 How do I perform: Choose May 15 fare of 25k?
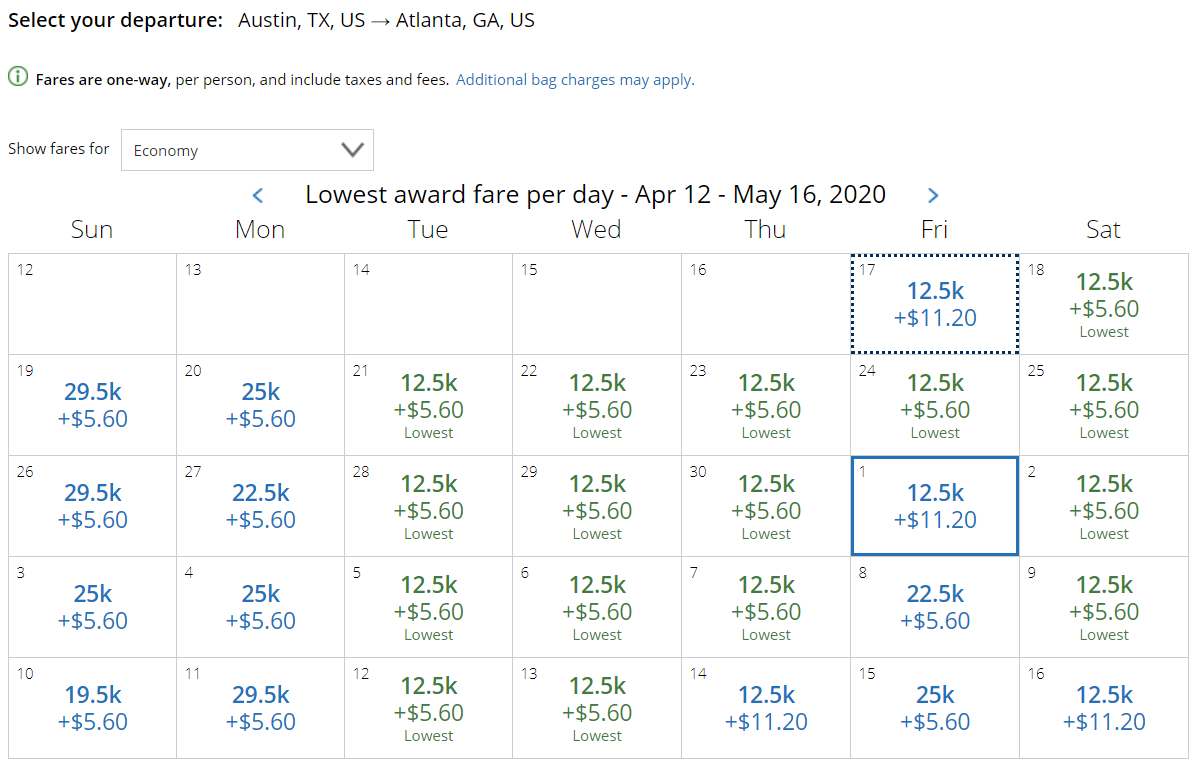934,708
